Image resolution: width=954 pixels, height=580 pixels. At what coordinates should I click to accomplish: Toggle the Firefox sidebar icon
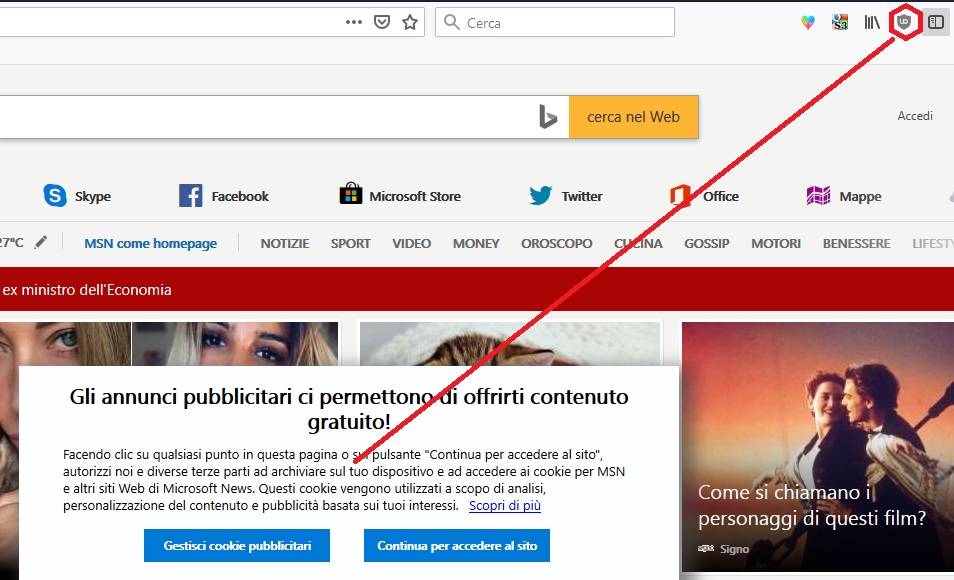click(x=936, y=23)
